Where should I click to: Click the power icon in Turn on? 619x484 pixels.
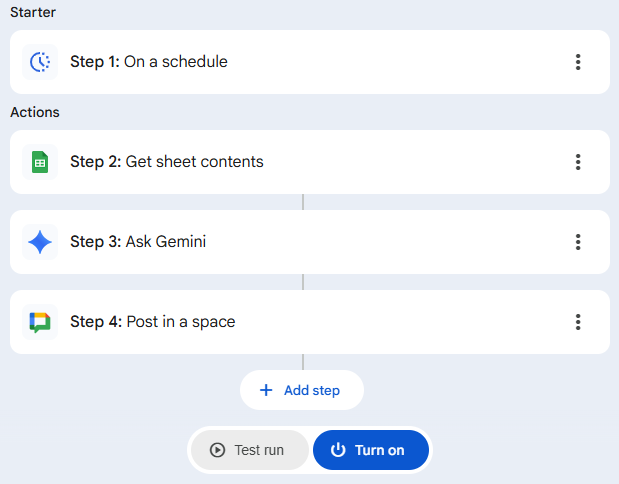tap(338, 450)
